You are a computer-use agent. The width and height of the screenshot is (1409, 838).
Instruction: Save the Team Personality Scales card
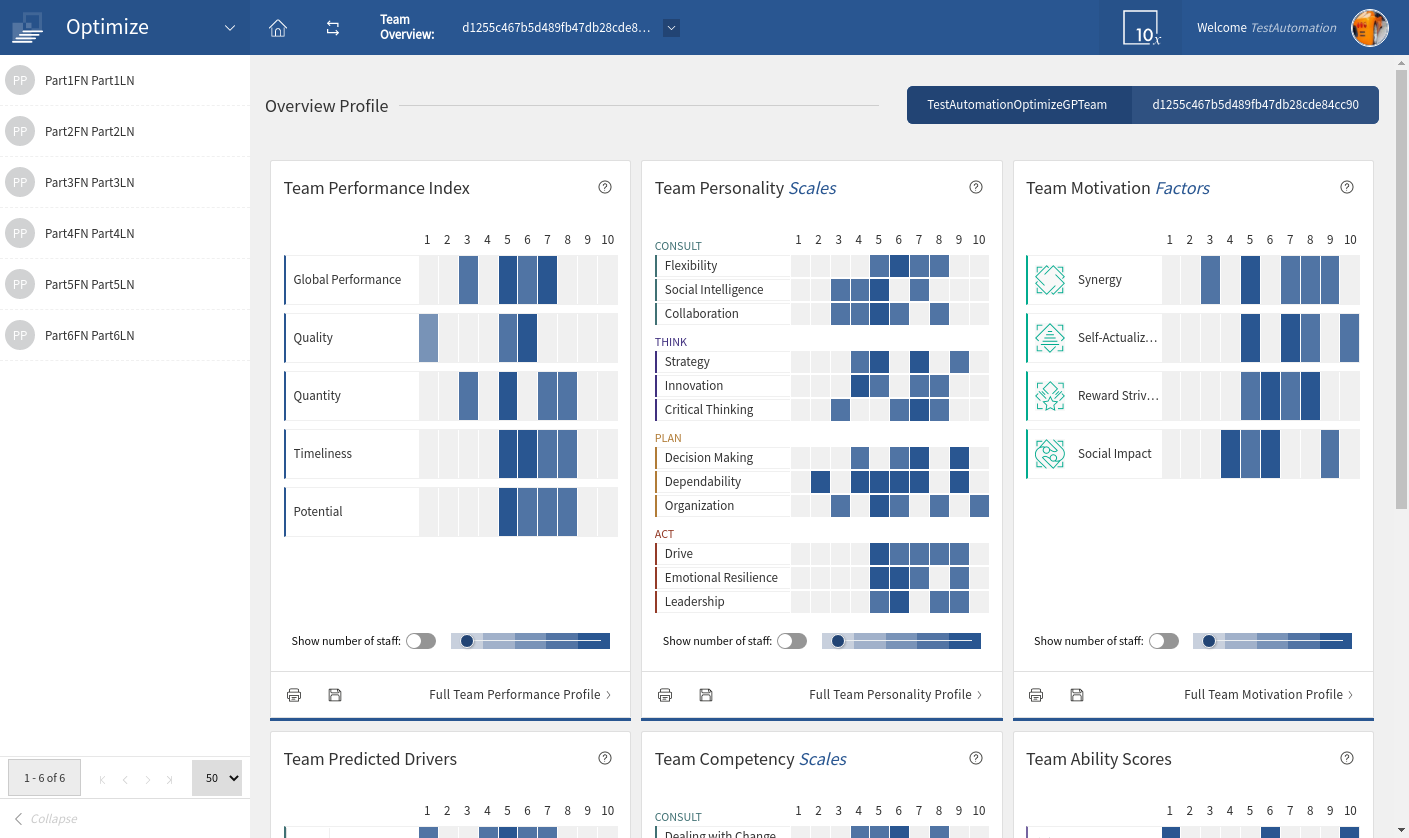point(706,695)
